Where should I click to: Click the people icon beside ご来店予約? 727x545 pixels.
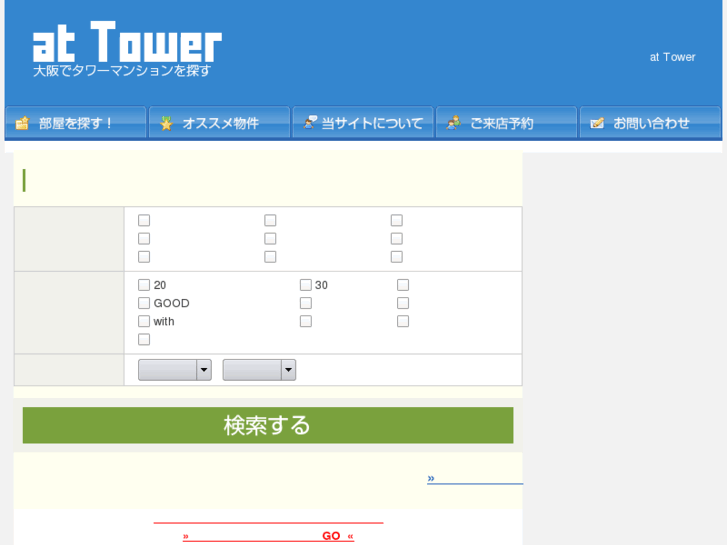click(453, 122)
